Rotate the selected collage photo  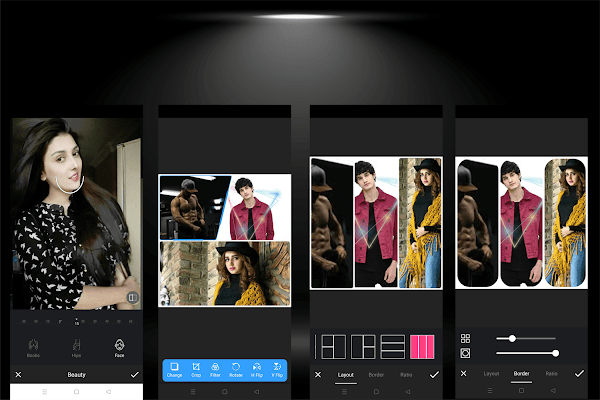click(236, 370)
